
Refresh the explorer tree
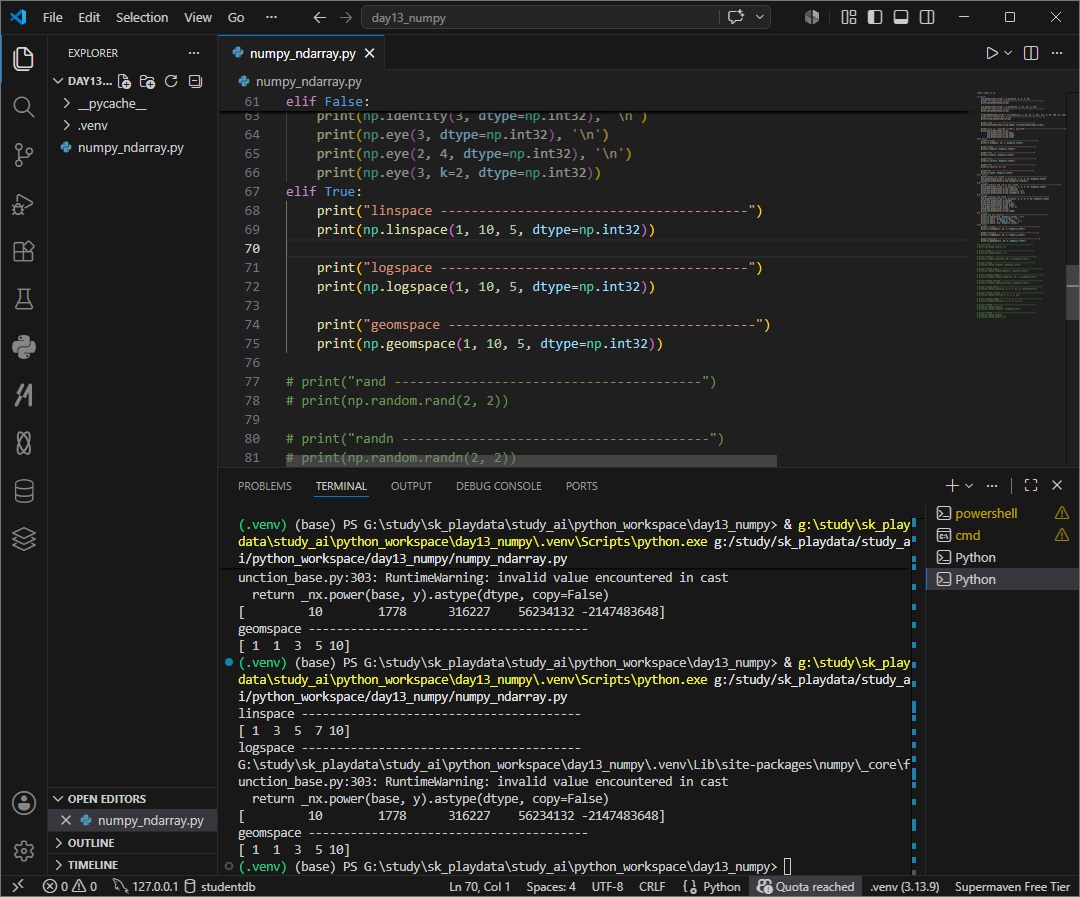[x=172, y=81]
